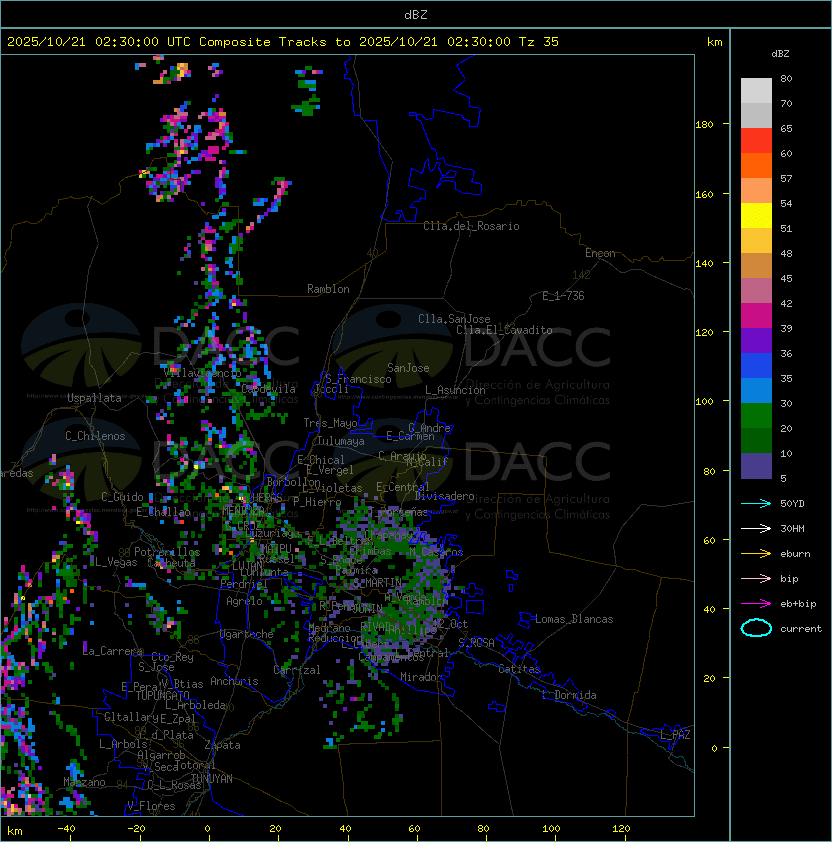Click the 'L_PAZ' map label
The image size is (832, 842).
pyautogui.click(x=675, y=735)
